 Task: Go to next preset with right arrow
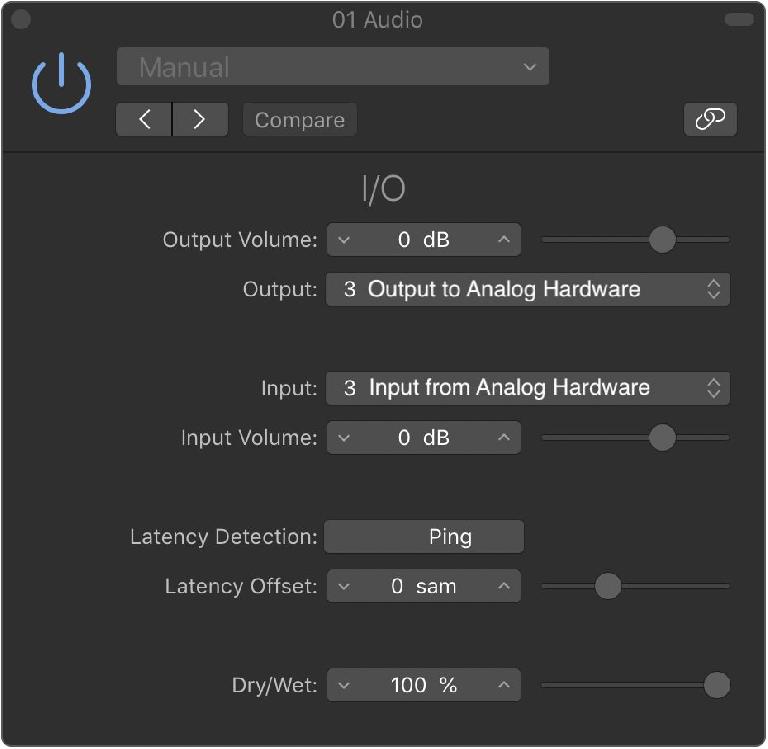(x=199, y=120)
